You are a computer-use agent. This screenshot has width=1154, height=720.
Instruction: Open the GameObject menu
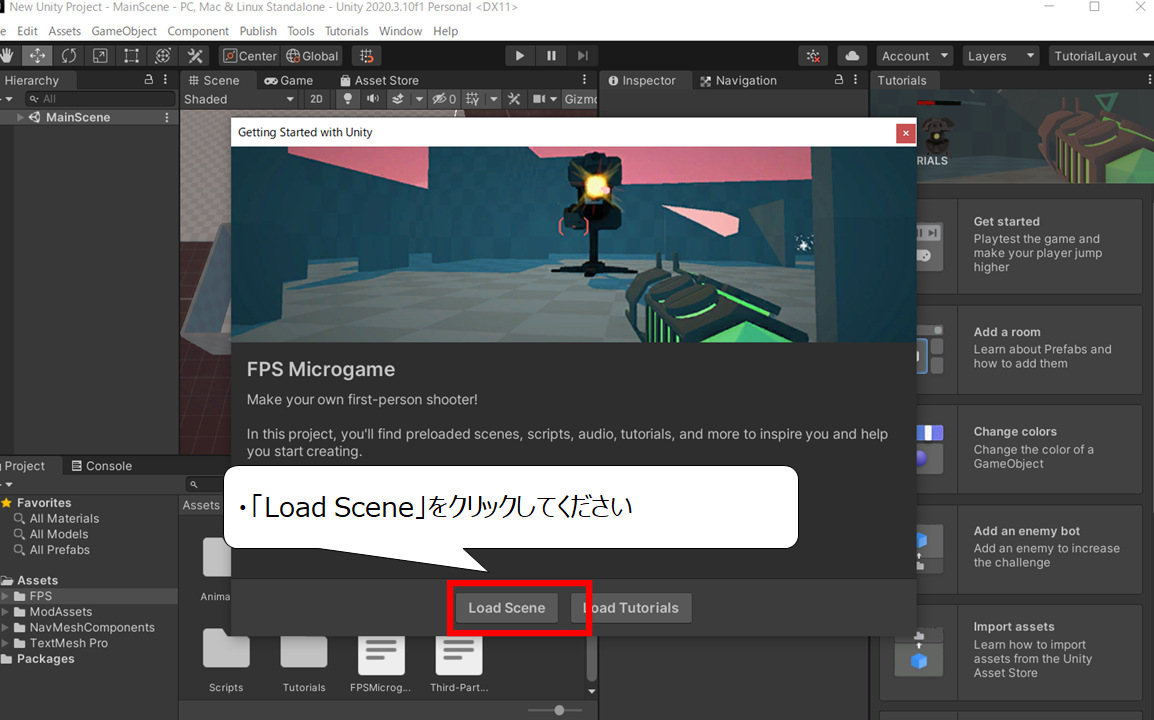(x=124, y=31)
